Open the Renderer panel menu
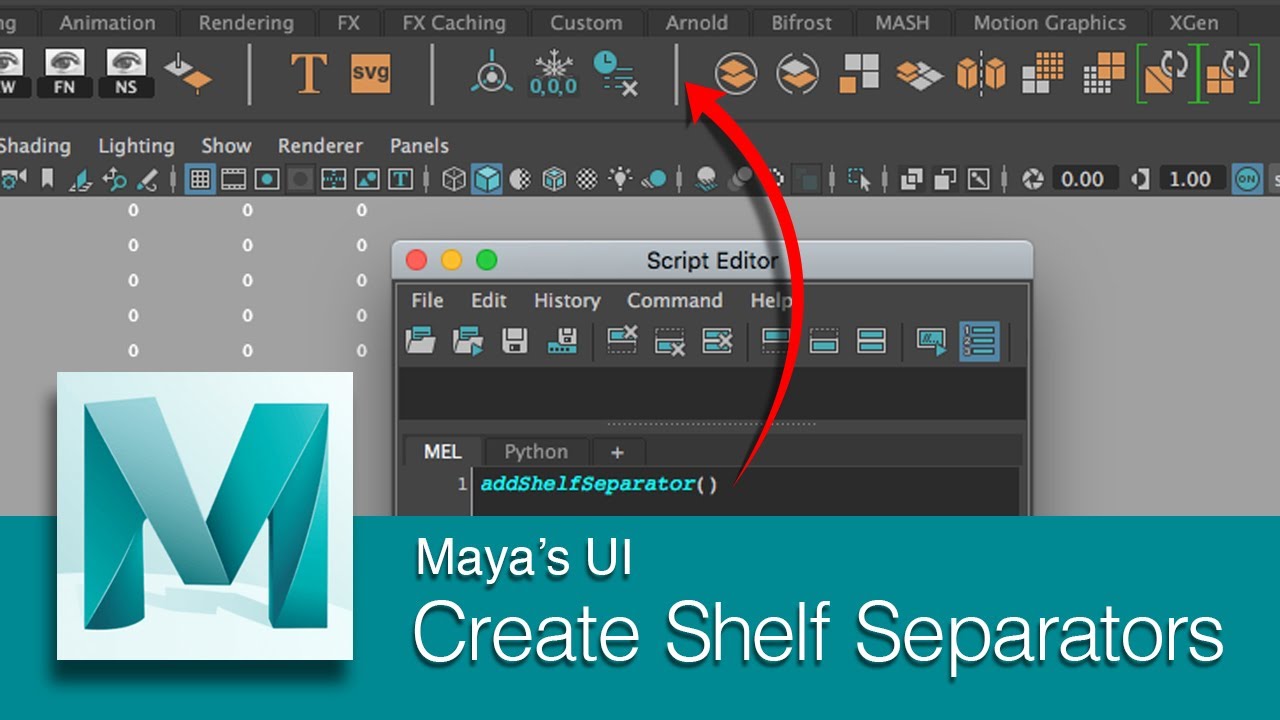 pyautogui.click(x=320, y=146)
